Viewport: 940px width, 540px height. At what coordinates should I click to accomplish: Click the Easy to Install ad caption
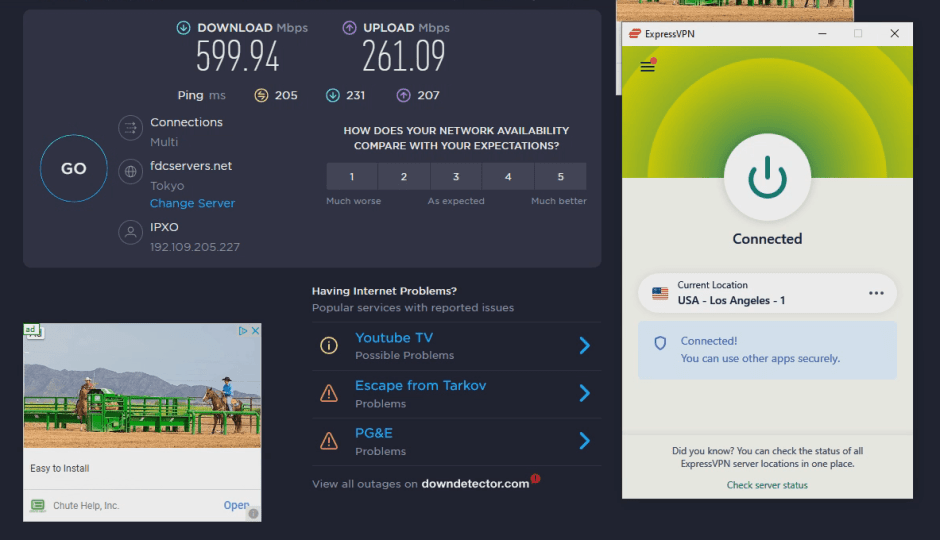pos(59,468)
